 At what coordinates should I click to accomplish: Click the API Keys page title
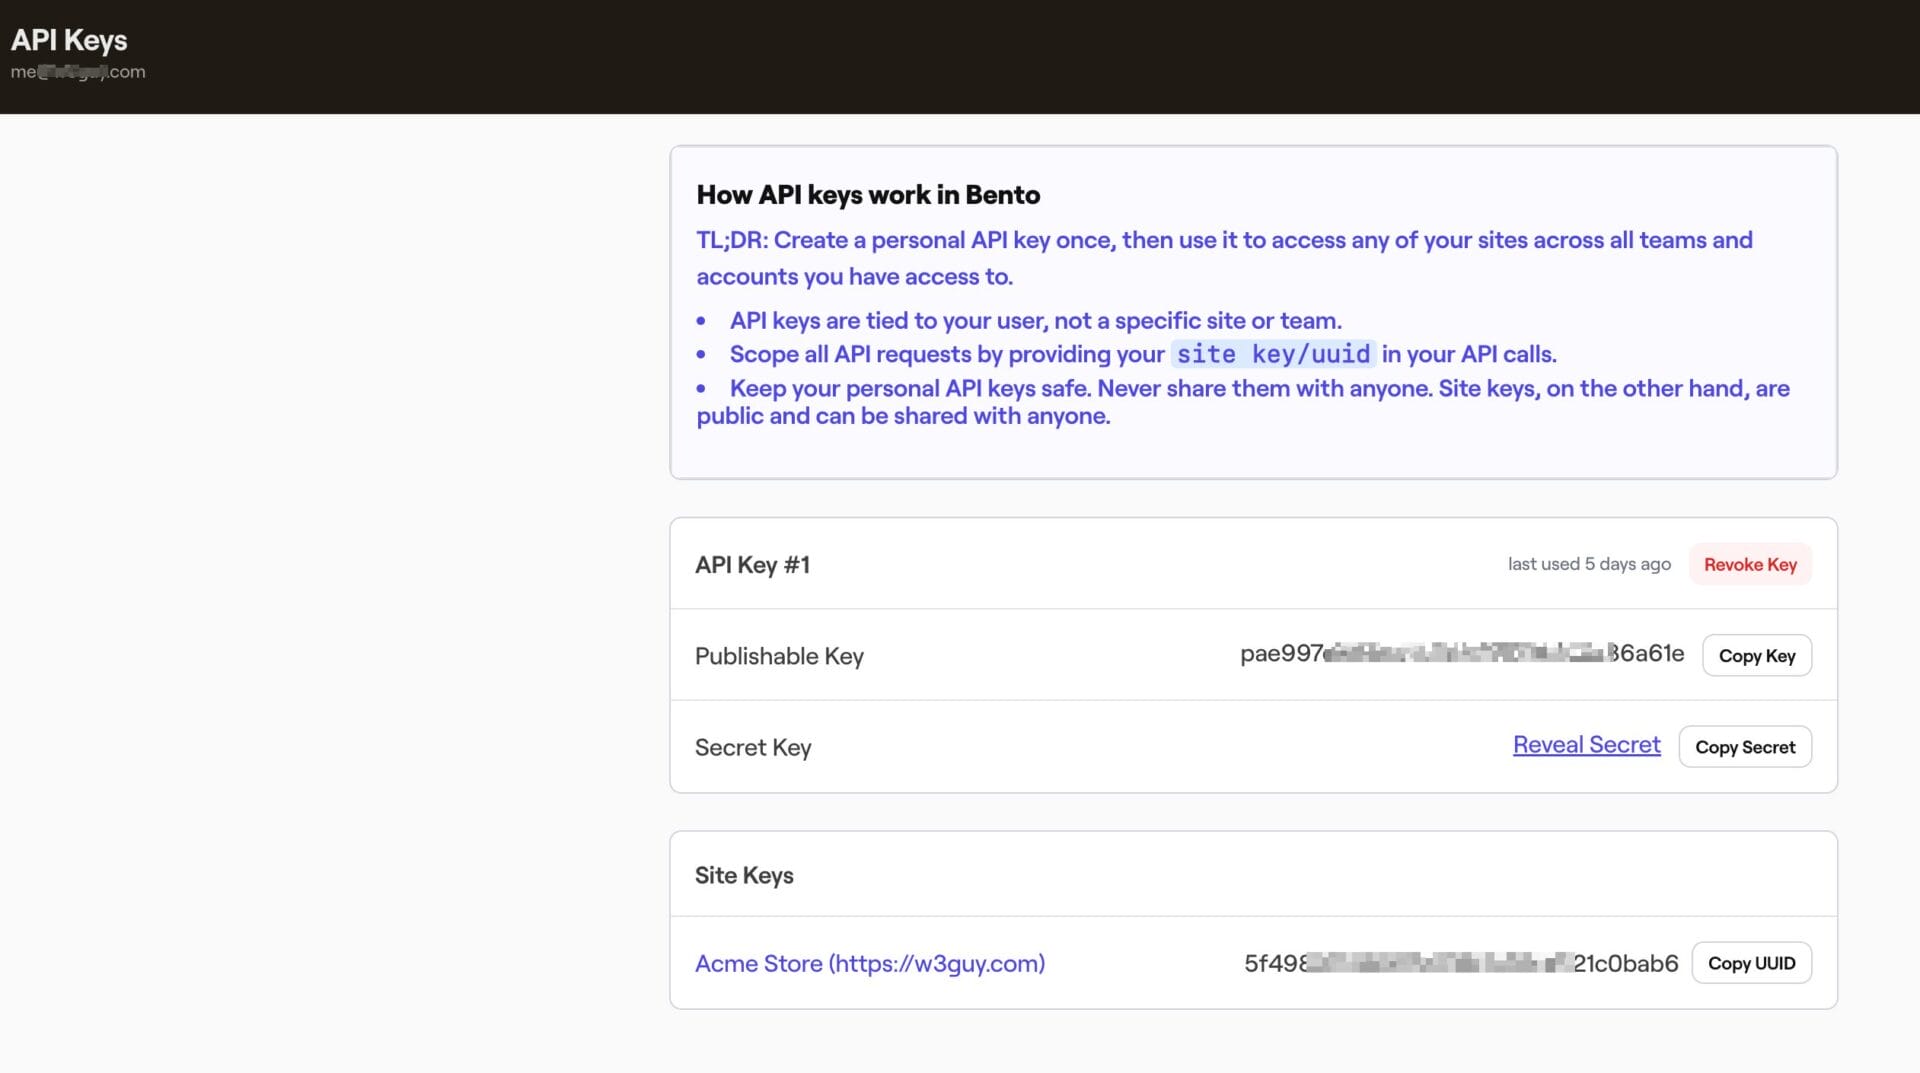pyautogui.click(x=69, y=40)
